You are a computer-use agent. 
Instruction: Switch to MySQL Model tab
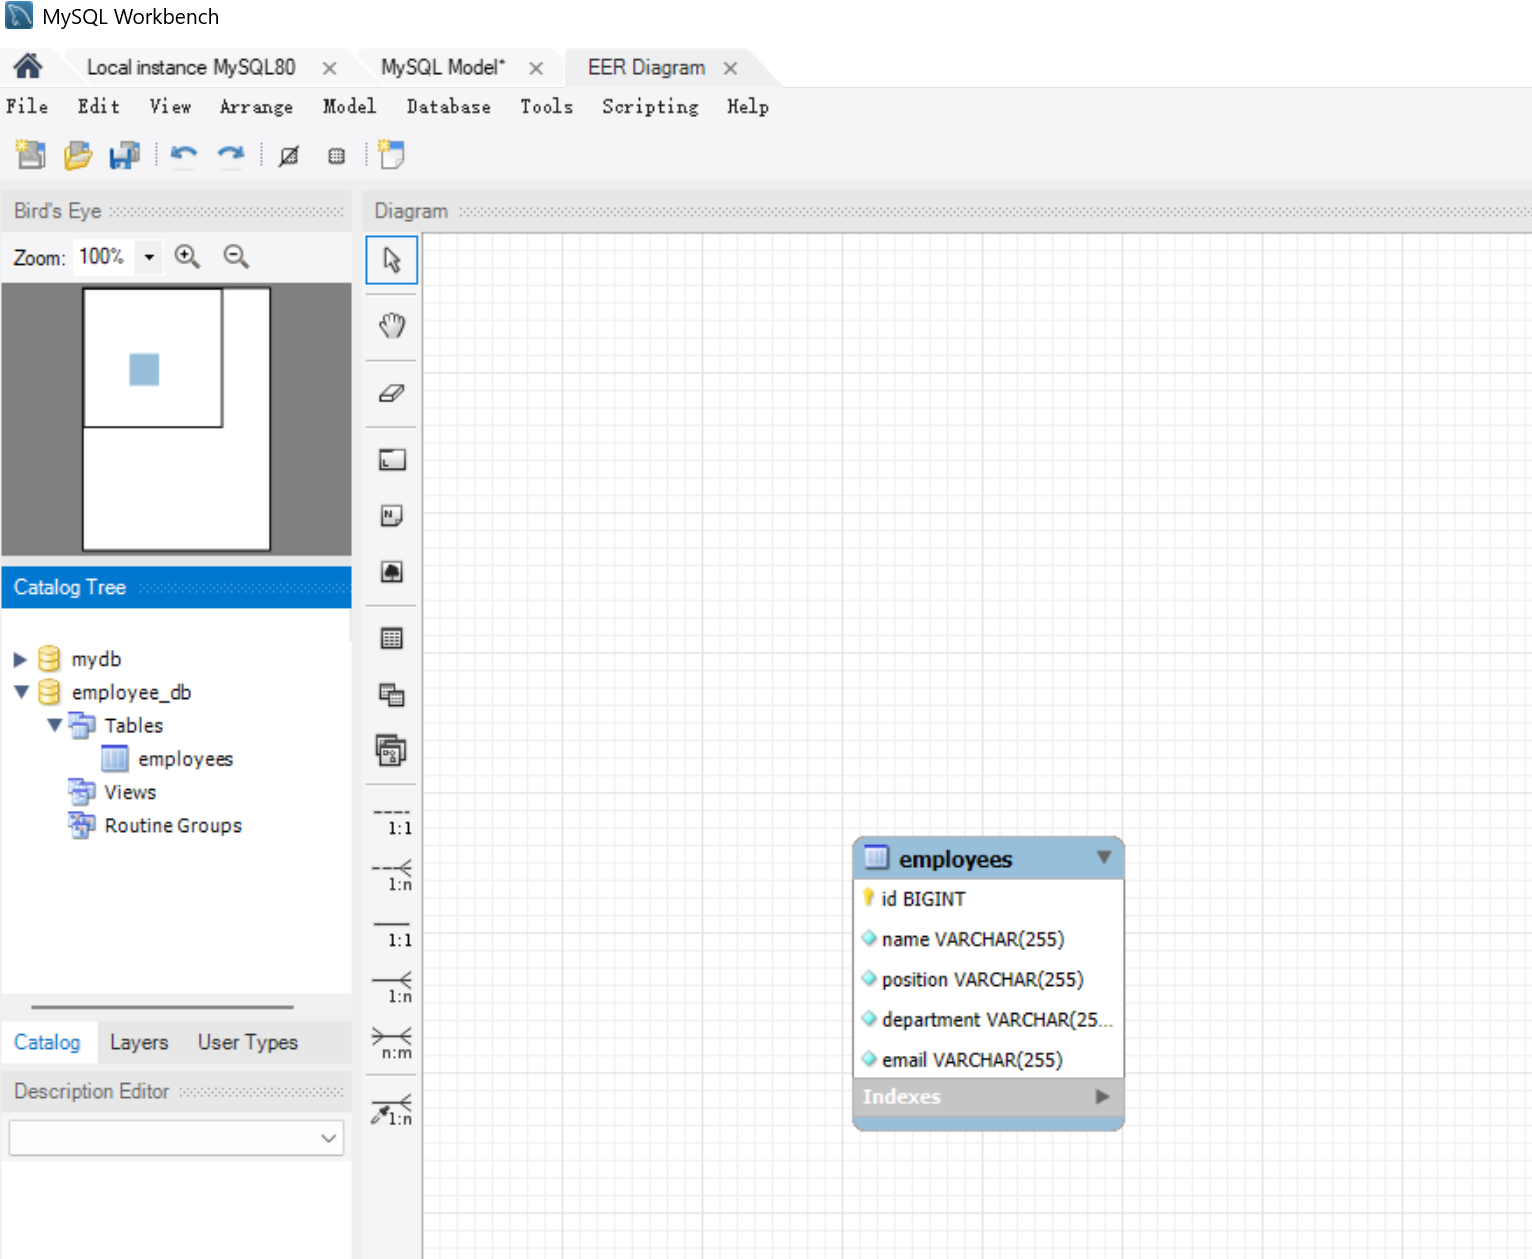coord(443,67)
